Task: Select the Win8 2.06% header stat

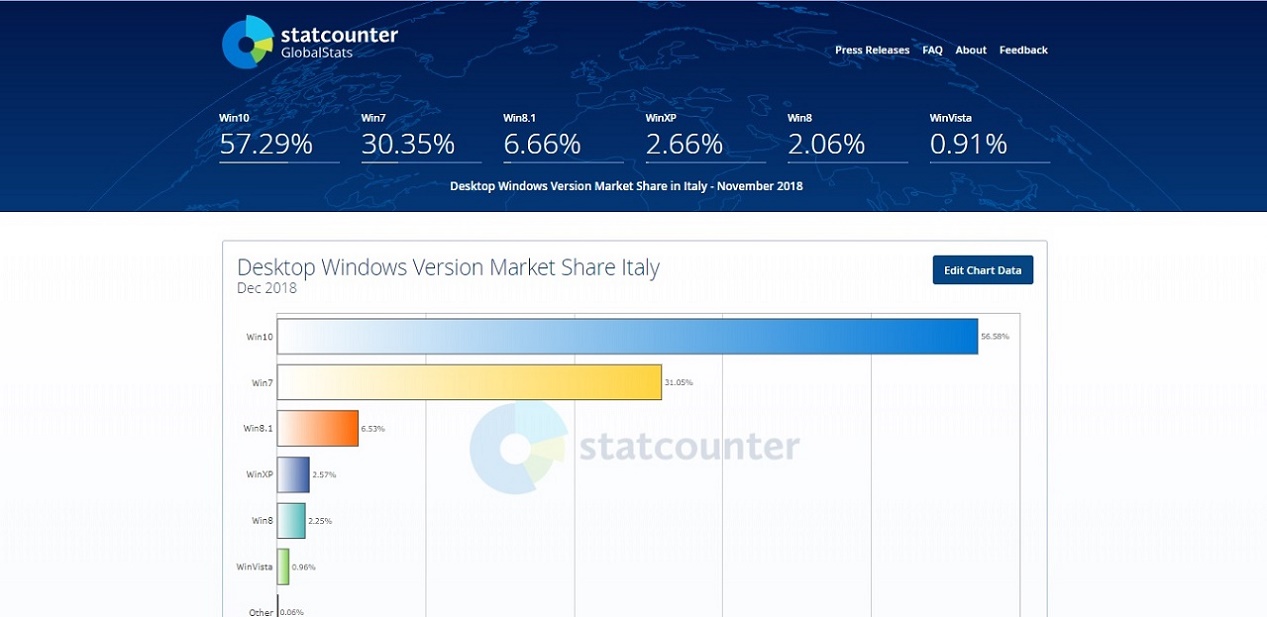Action: click(848, 137)
